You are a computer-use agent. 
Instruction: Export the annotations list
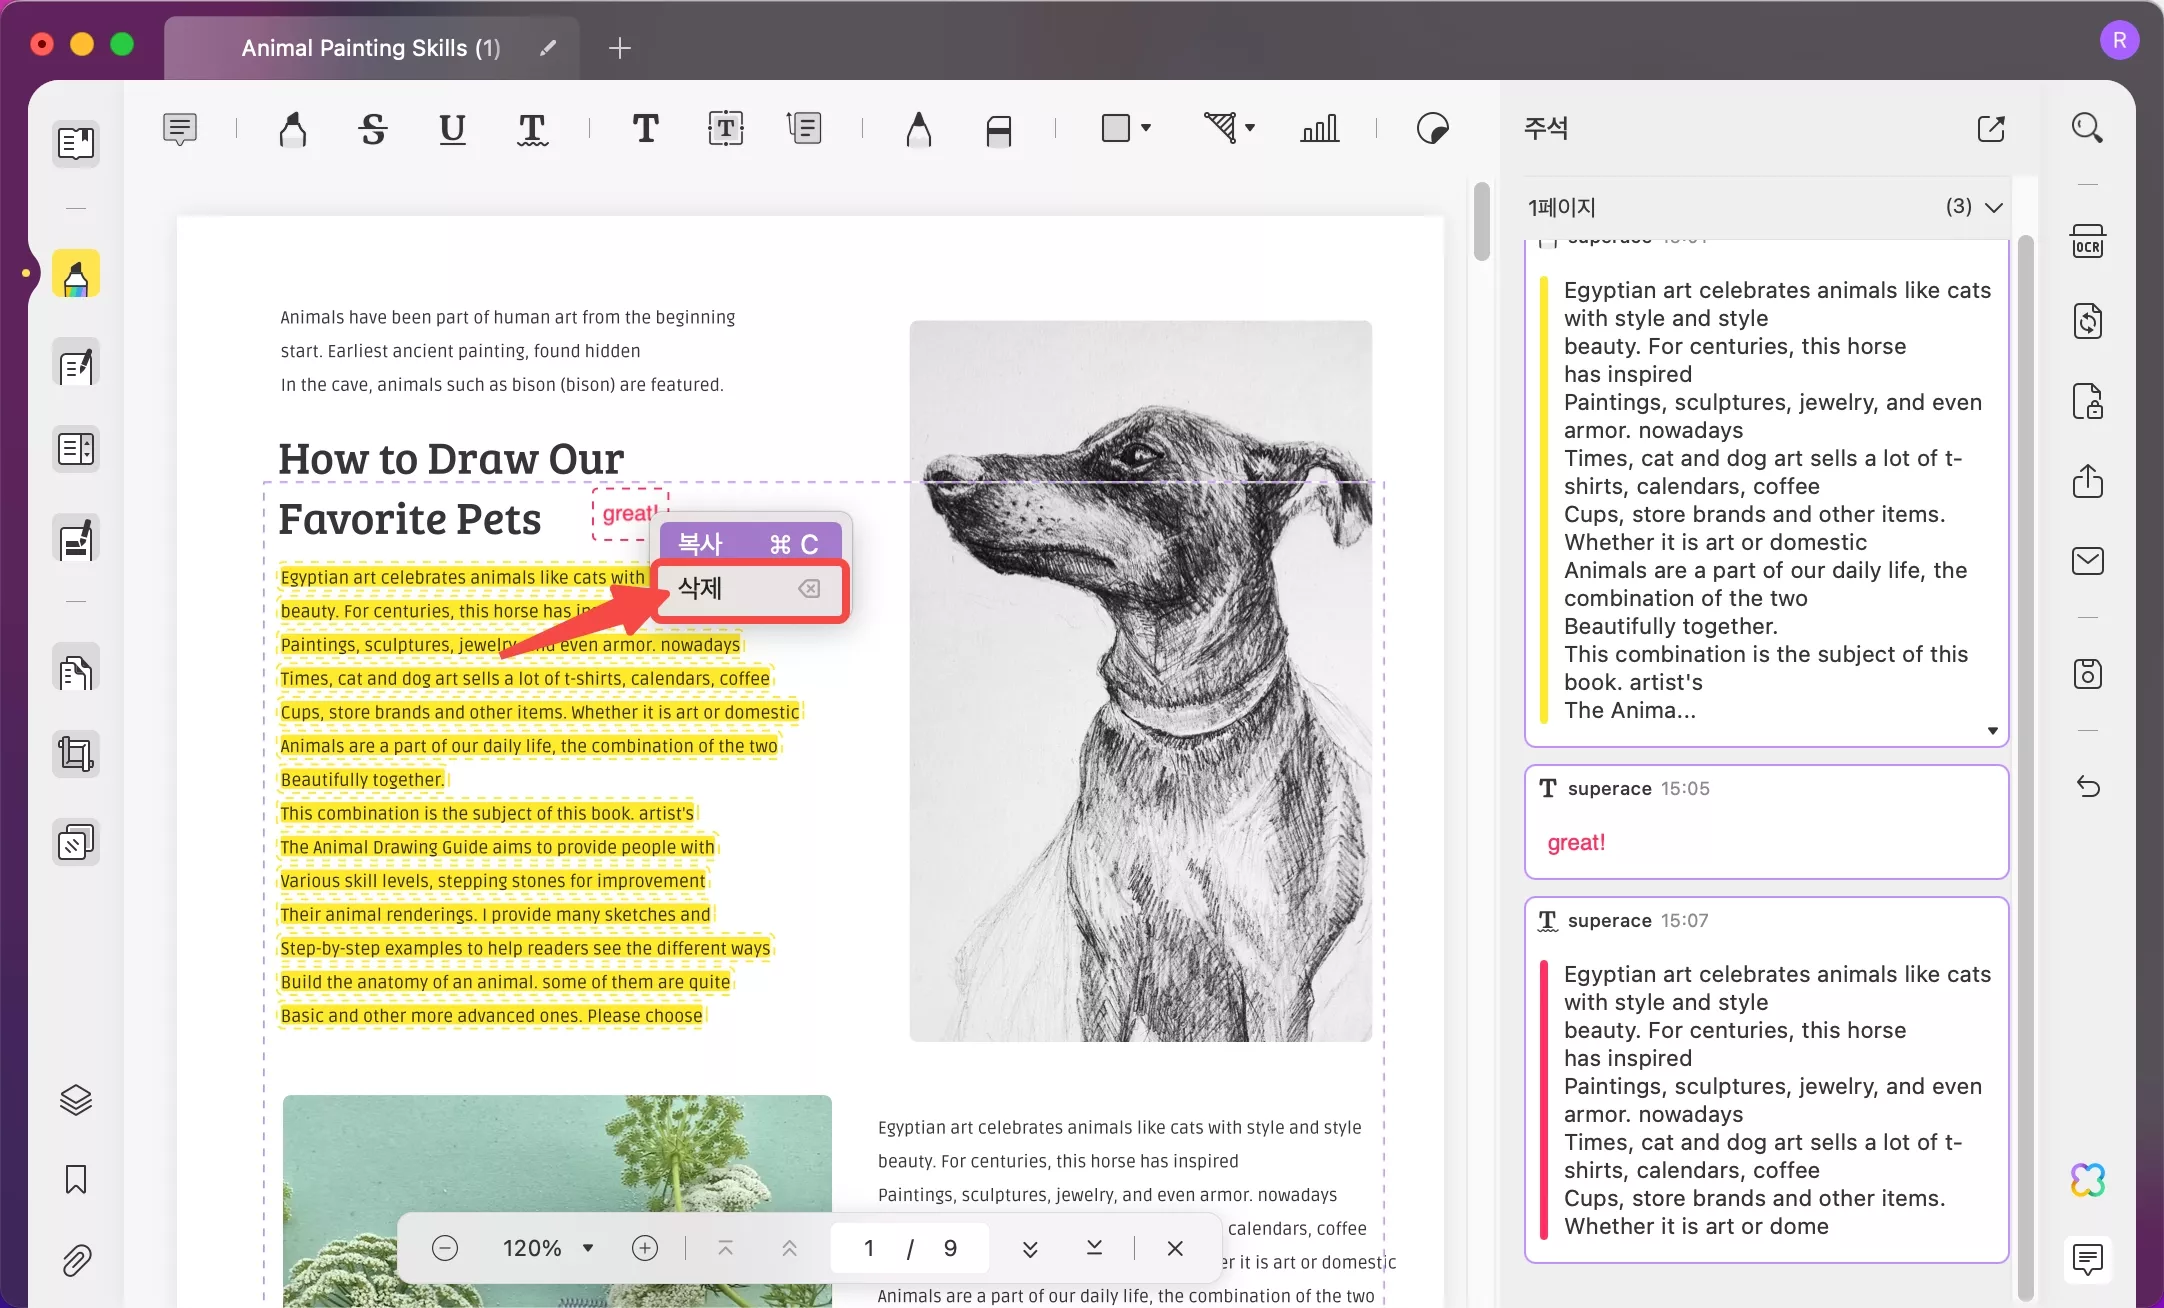coord(1991,128)
